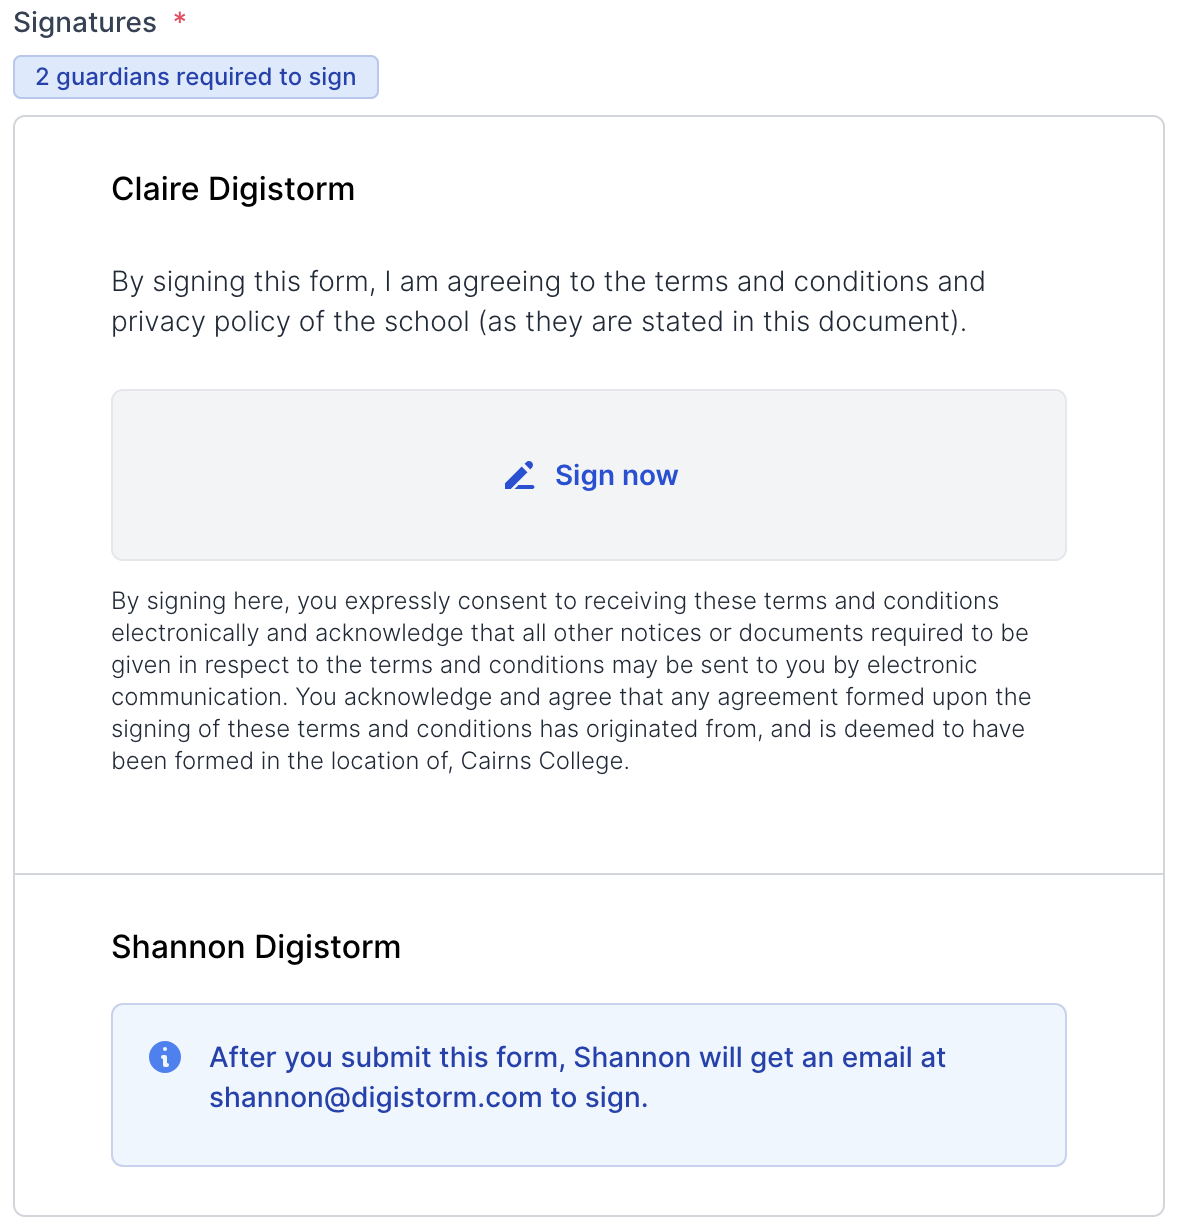Click the info badge icon beside the email notice
Image resolution: width=1182 pixels, height=1232 pixels.
coord(165,1056)
